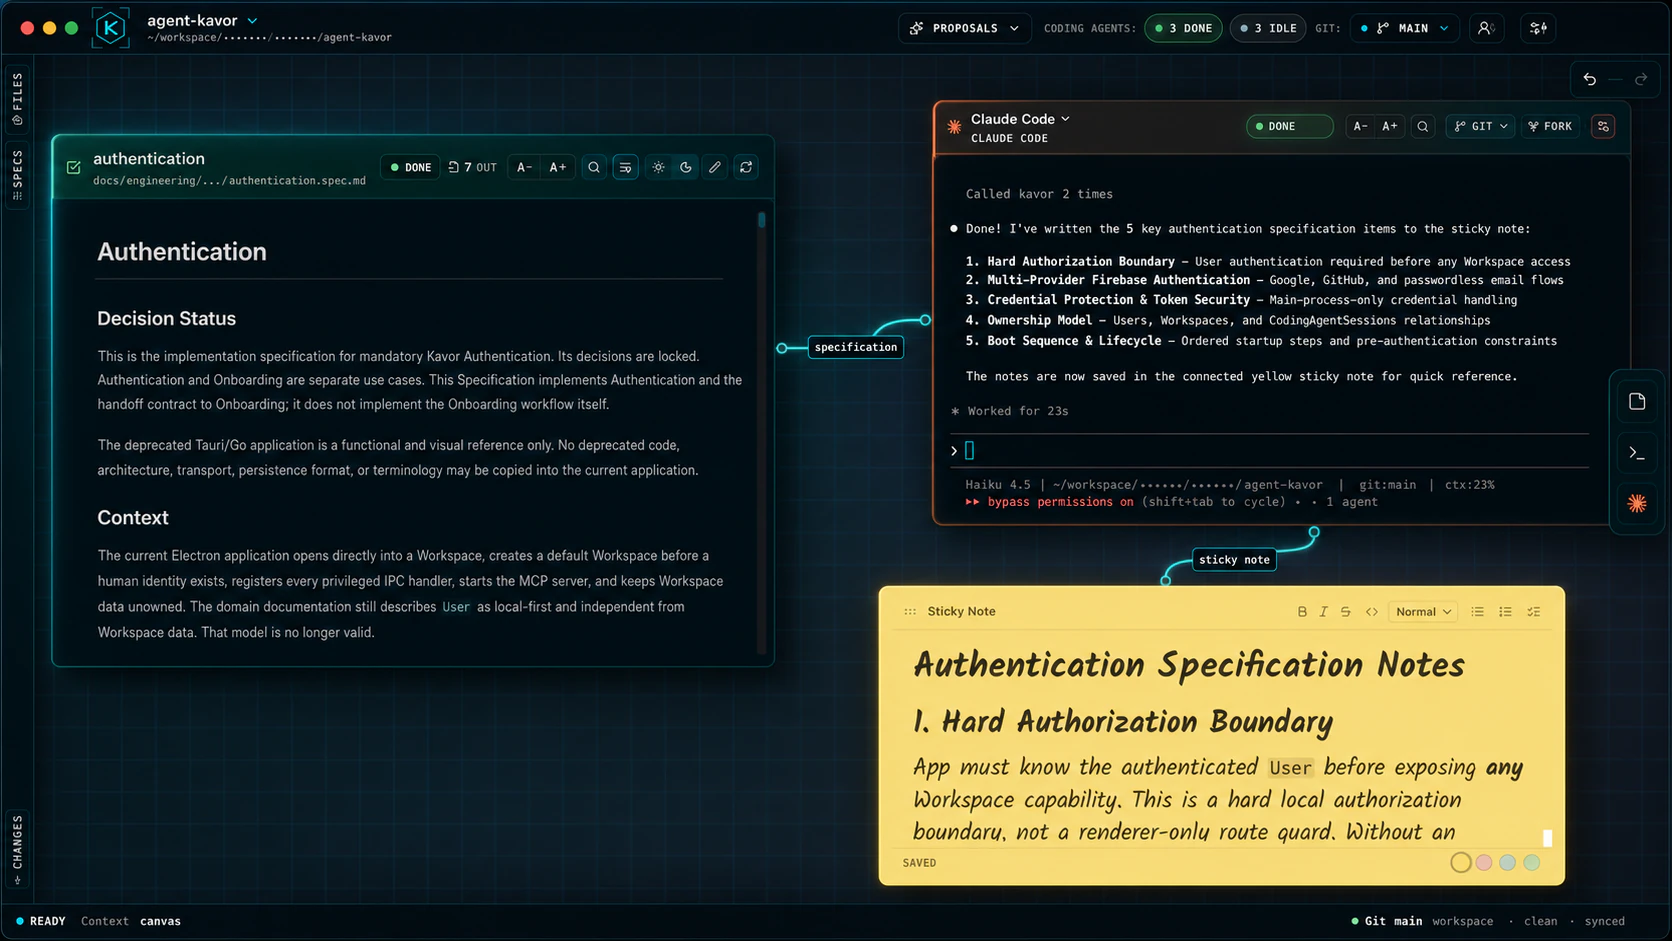Apply italic in the Sticky Note
The width and height of the screenshot is (1672, 941).
pyautogui.click(x=1323, y=612)
